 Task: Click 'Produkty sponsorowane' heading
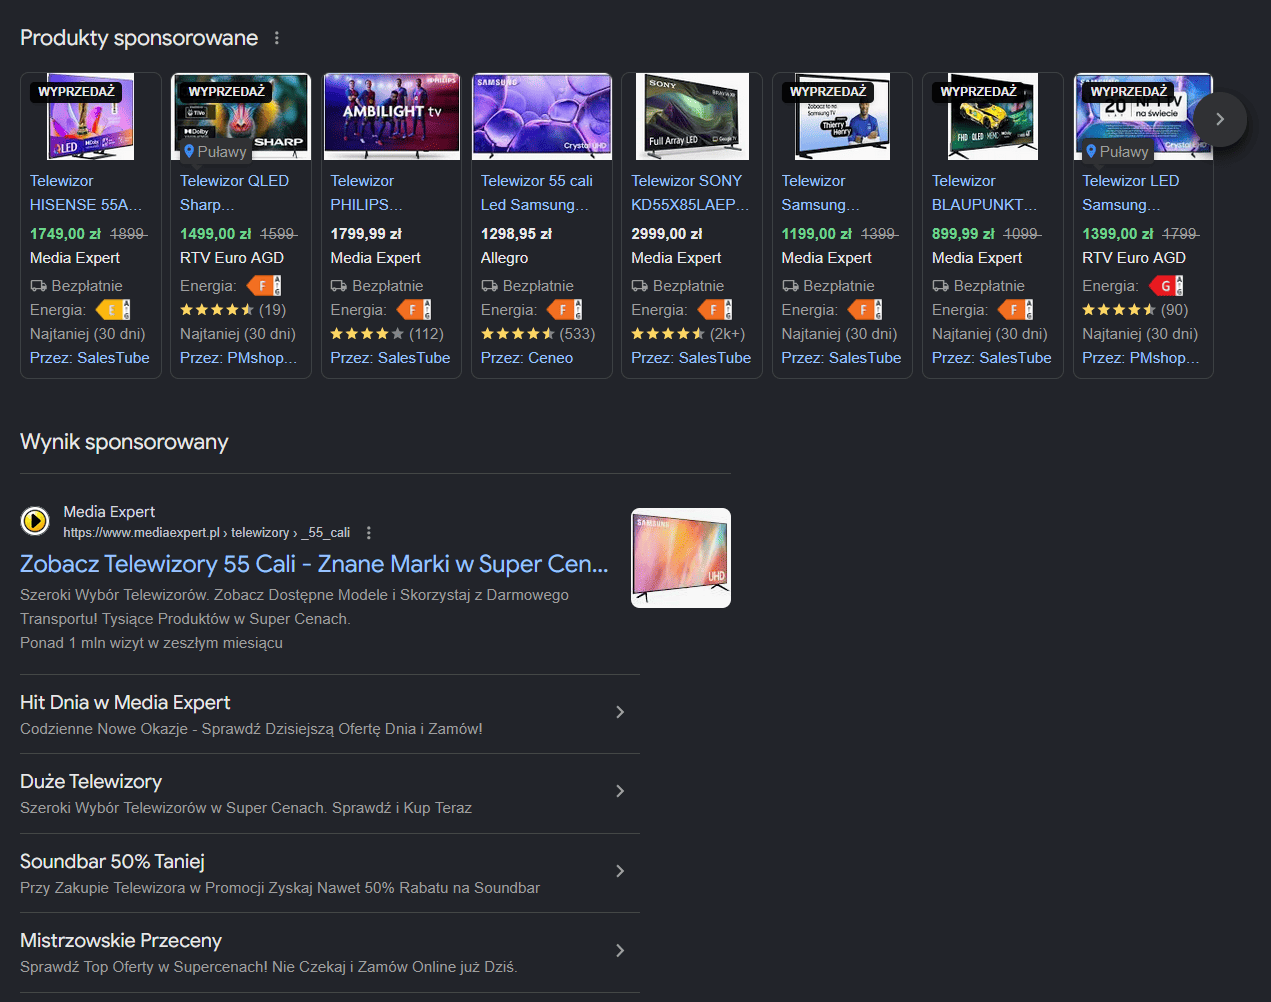139,38
